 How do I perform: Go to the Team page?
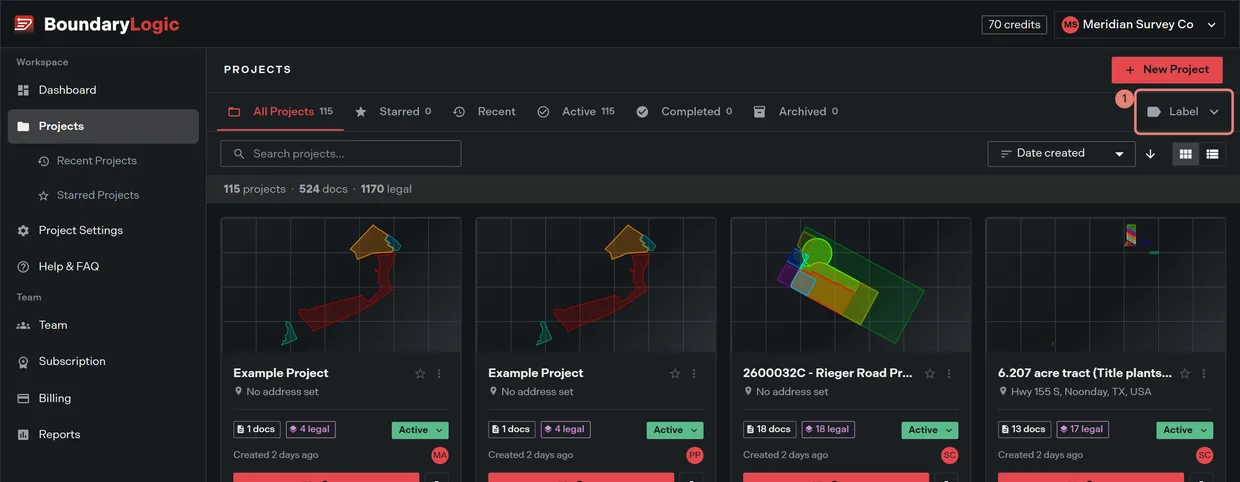coord(103,325)
